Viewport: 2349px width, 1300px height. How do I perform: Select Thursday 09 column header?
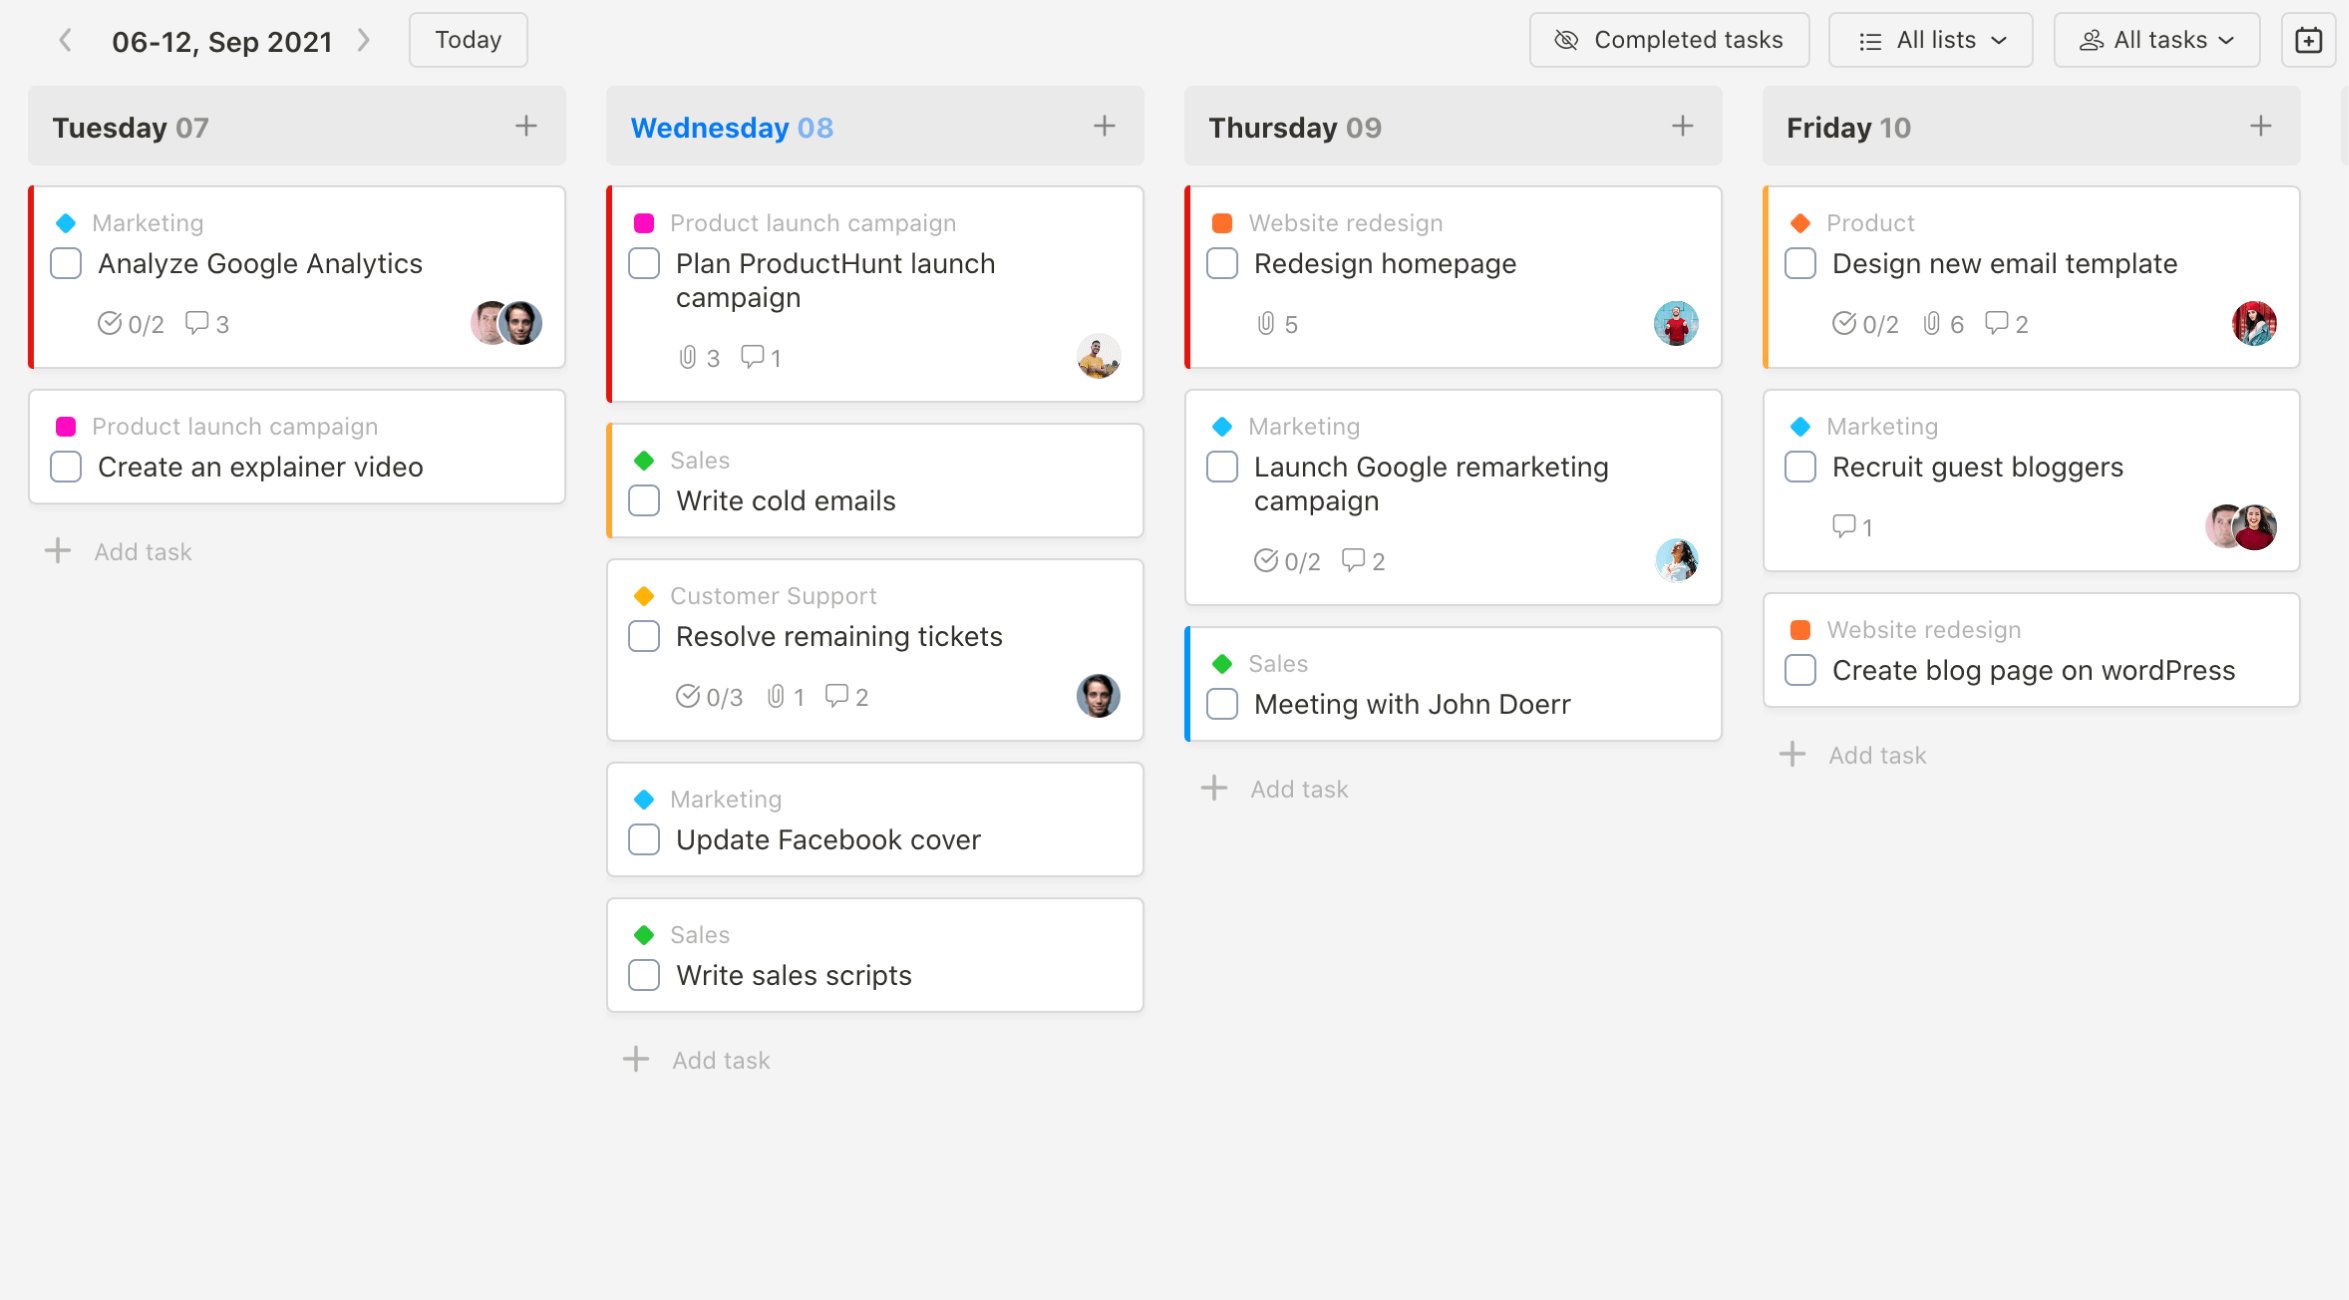point(1293,126)
